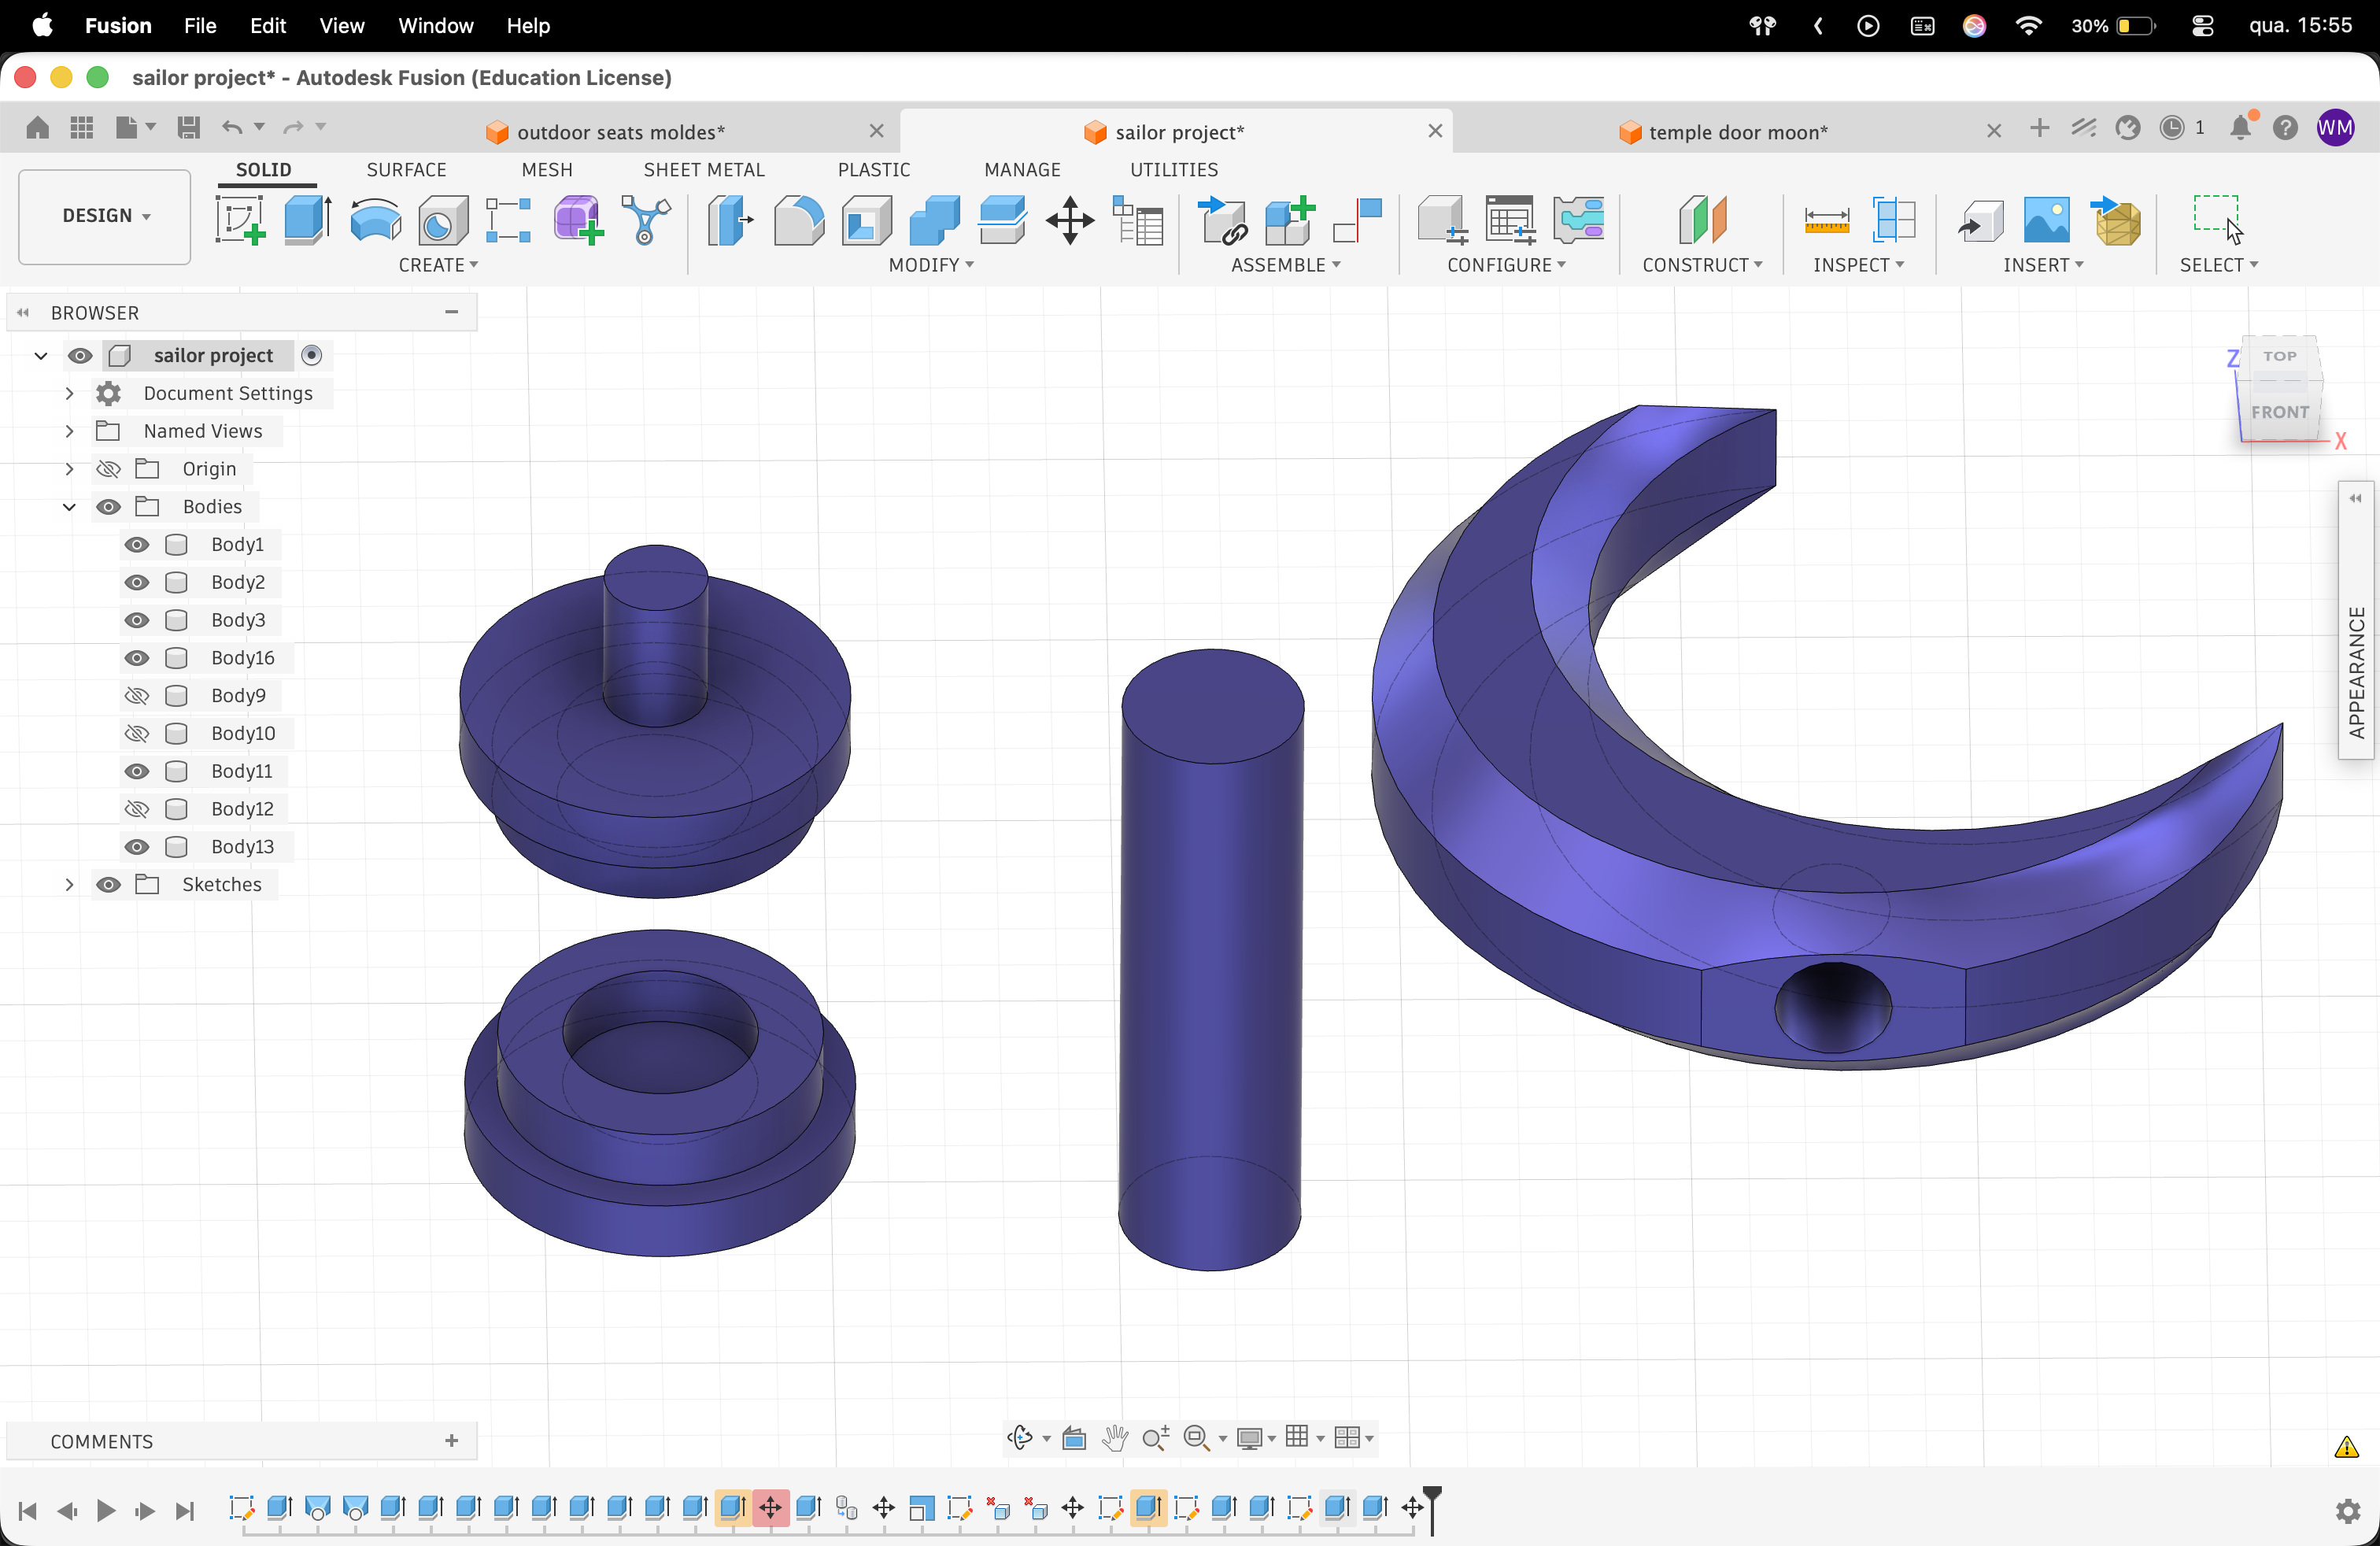This screenshot has width=2380, height=1546.
Task: Hide Body16 using its eye icon
Action: pos(137,657)
